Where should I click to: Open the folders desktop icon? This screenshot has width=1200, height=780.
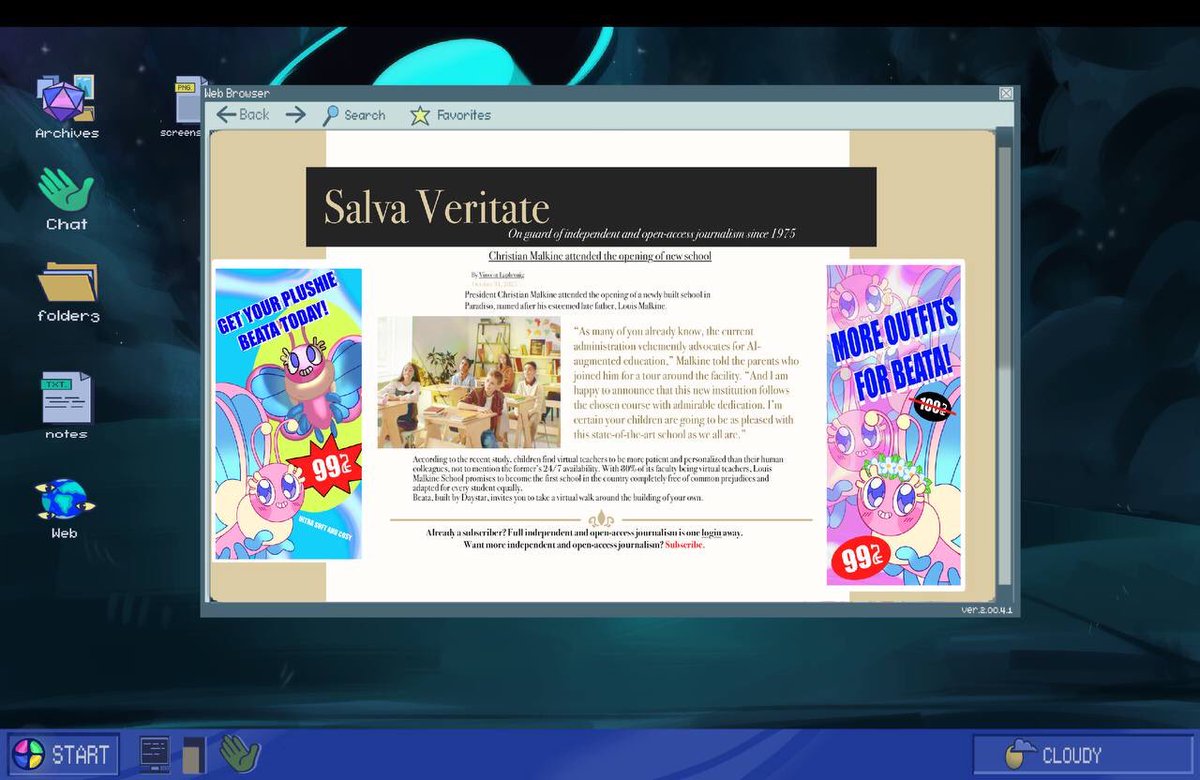coord(67,291)
